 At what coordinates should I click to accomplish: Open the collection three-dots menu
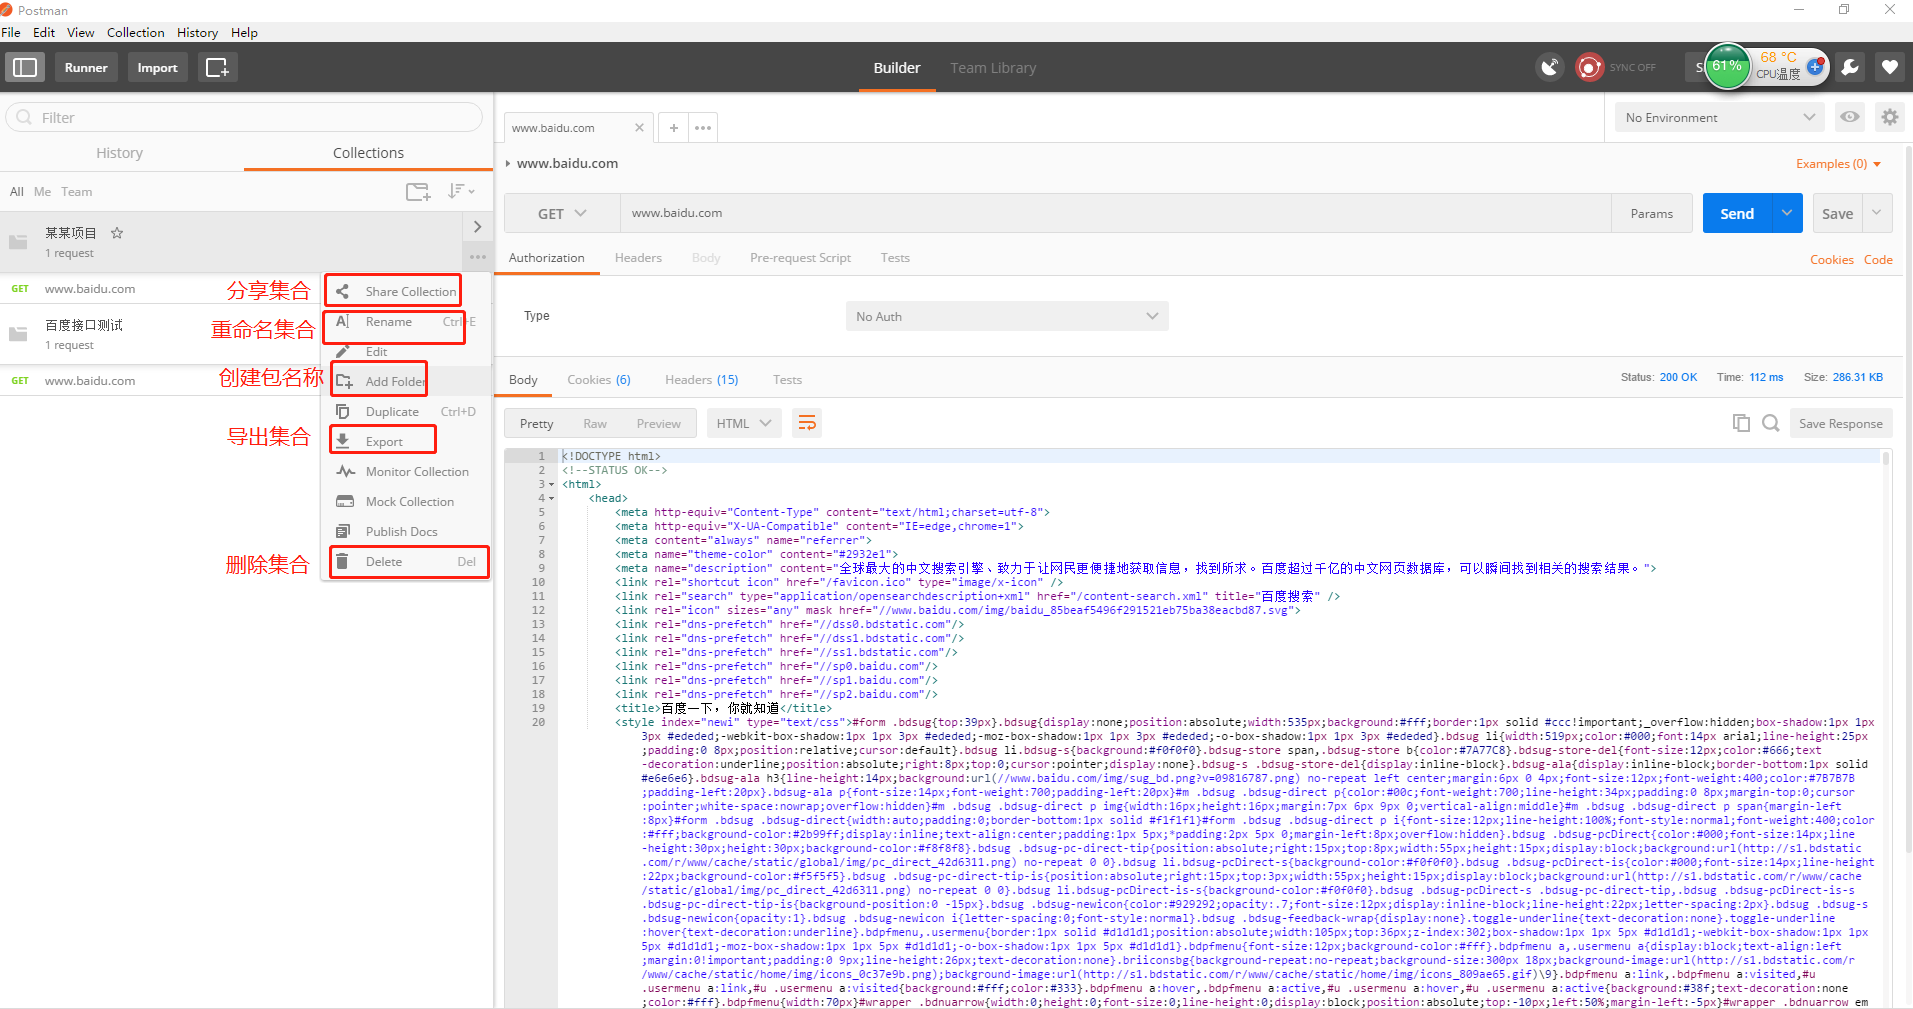tap(477, 257)
